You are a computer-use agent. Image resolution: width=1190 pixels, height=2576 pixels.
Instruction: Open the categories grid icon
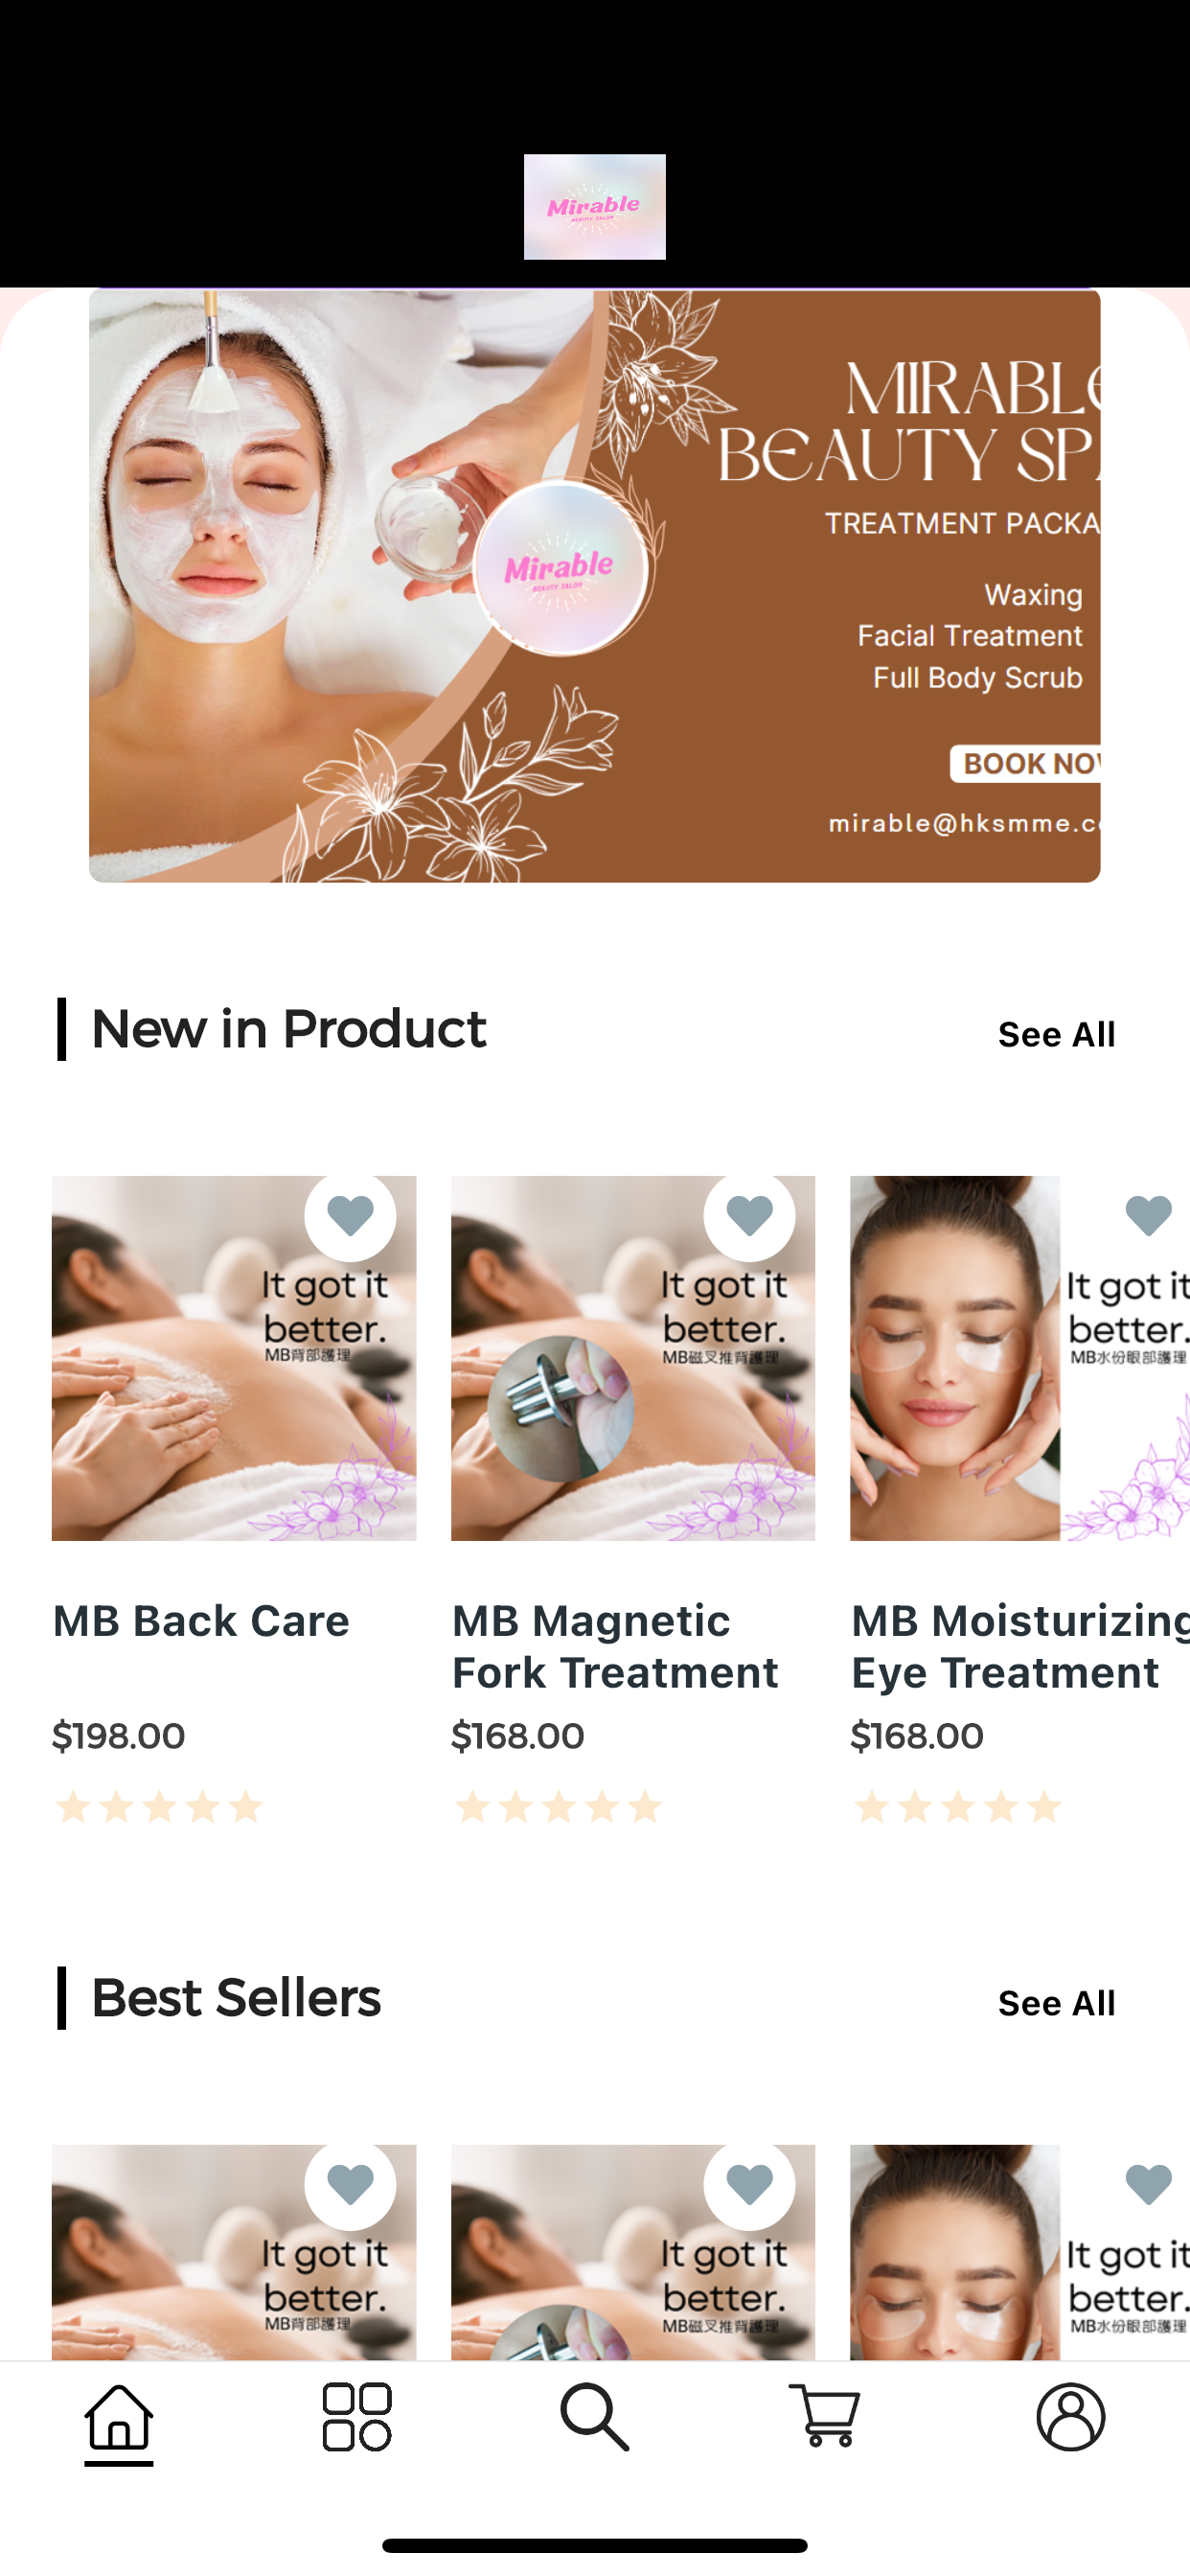point(356,2418)
